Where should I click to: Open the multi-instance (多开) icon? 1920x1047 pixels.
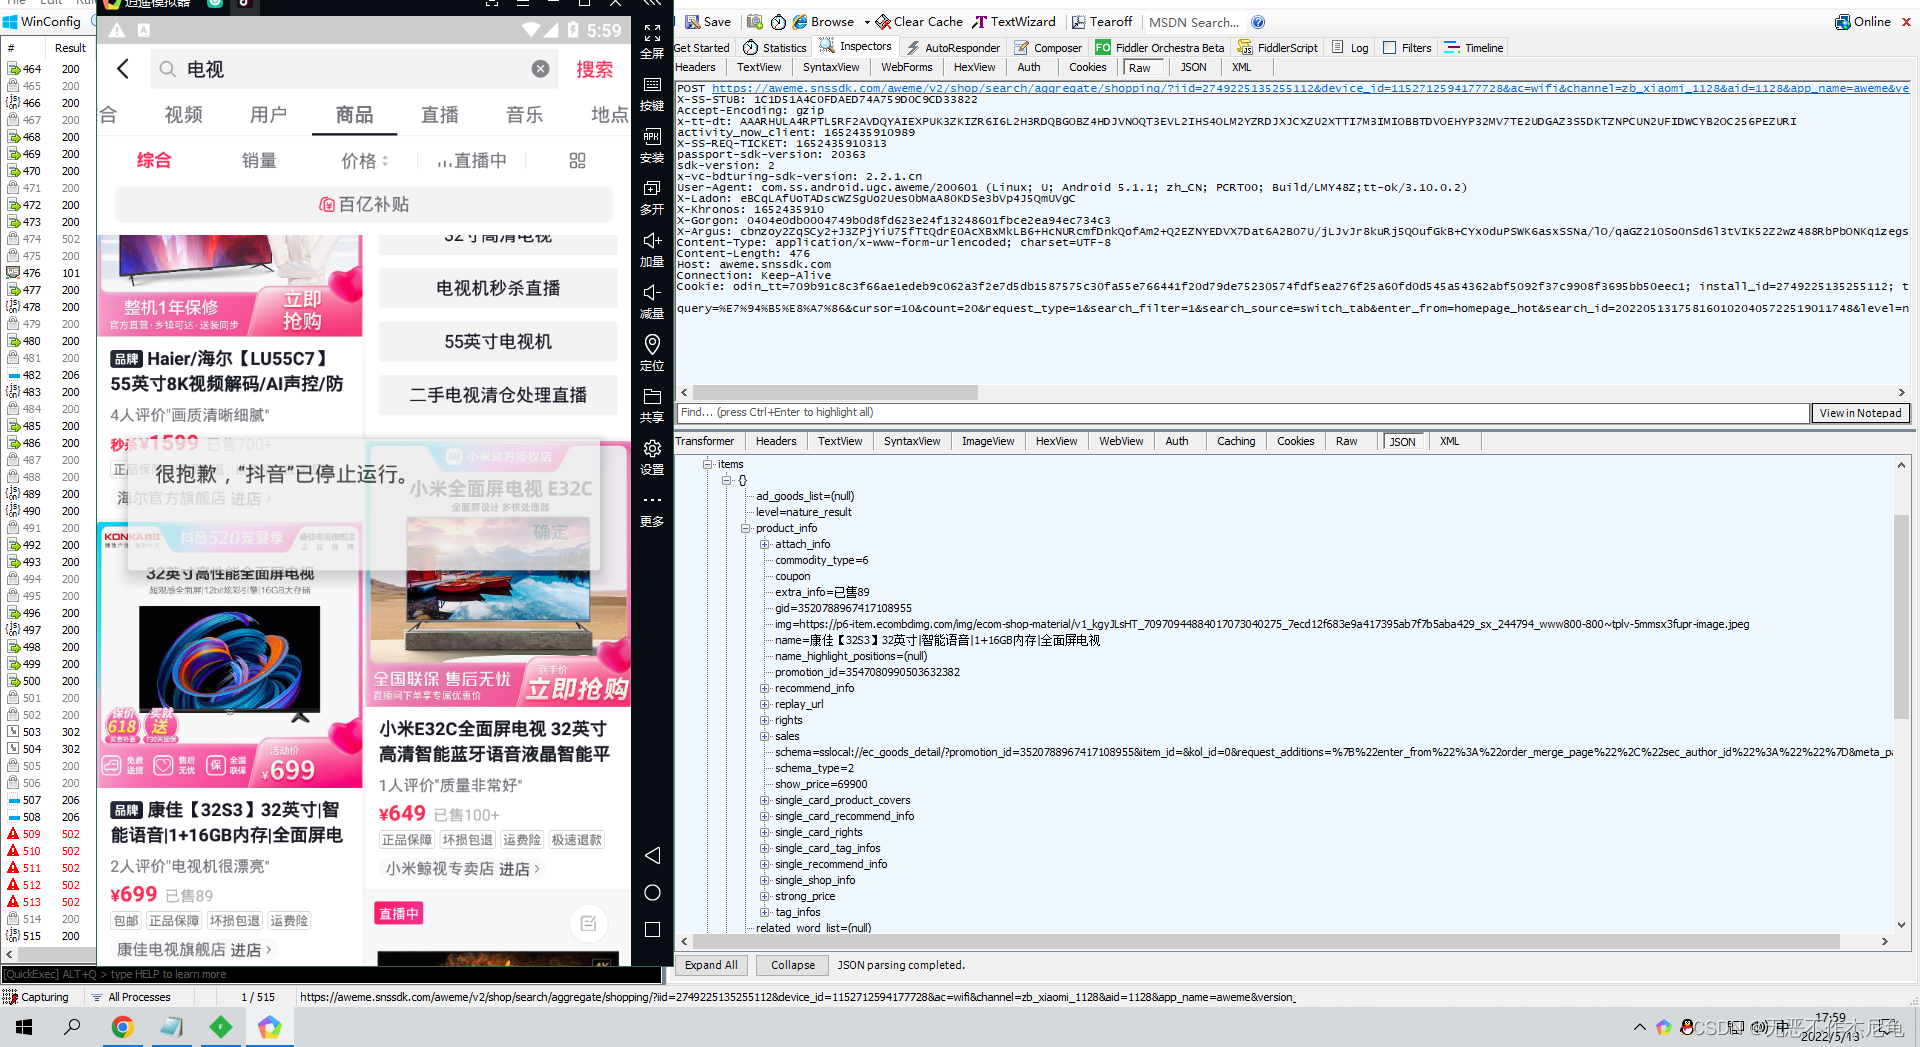(652, 189)
